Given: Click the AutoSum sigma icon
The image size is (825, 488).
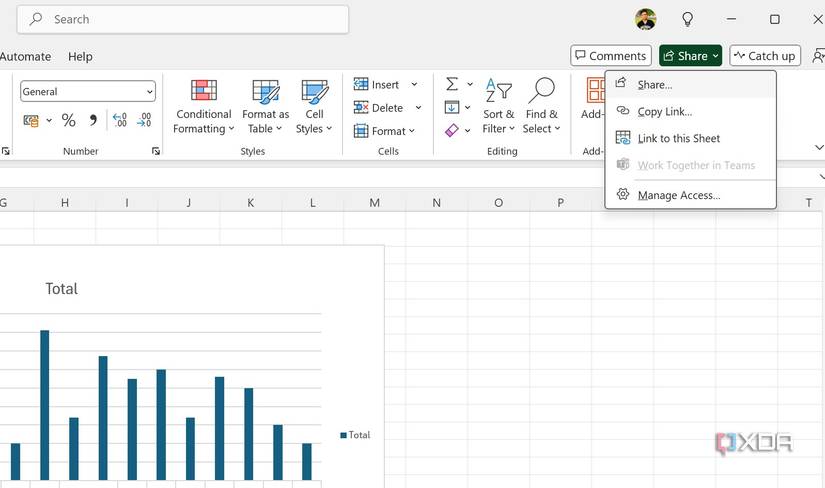Looking at the screenshot, I should coord(452,84).
